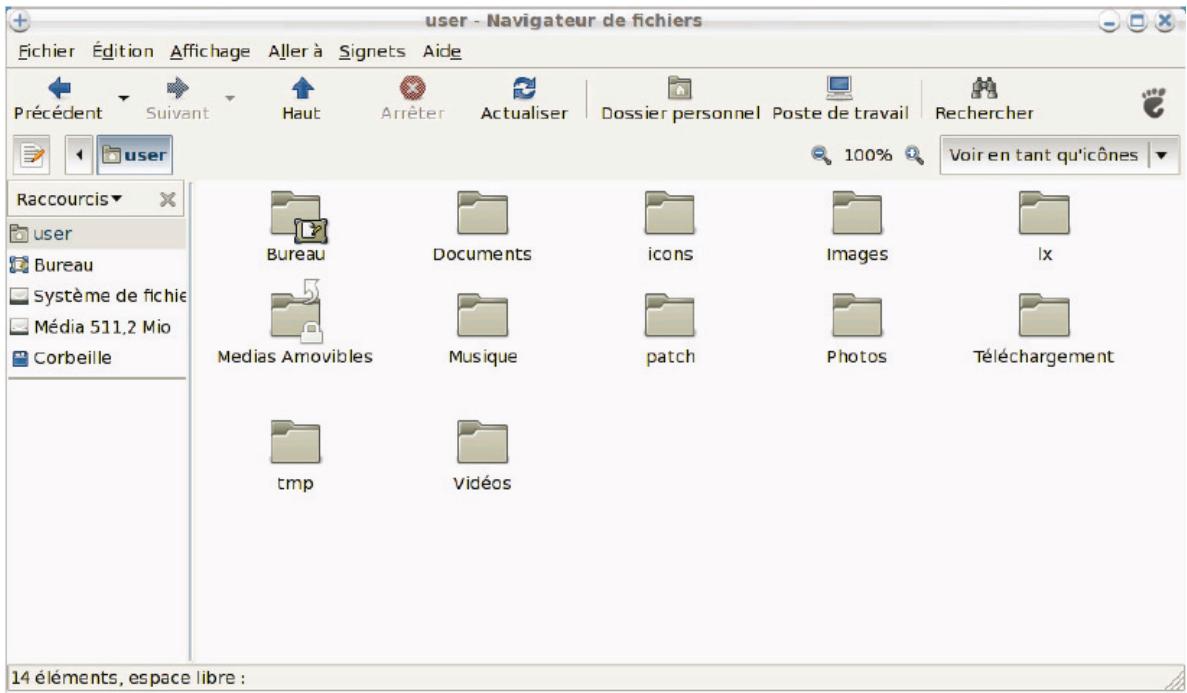Expand the Précédent history dropdown arrow
The width and height of the screenshot is (1187, 693).
click(123, 98)
